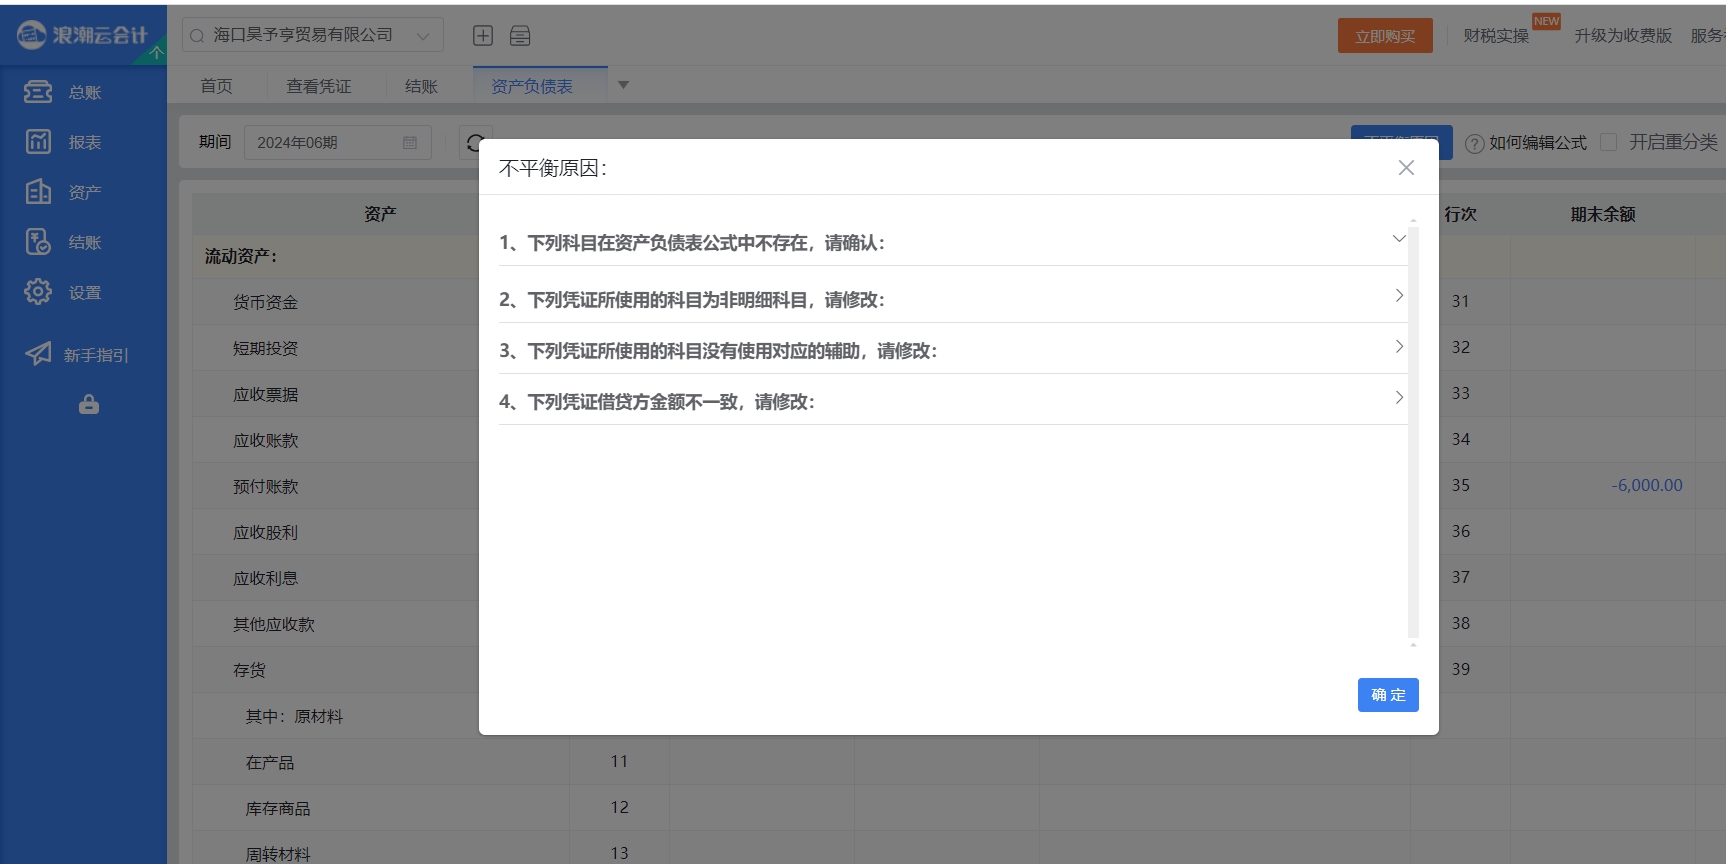Click the 预付账款 row
Screen dimensions: 1726x864
(x=265, y=486)
